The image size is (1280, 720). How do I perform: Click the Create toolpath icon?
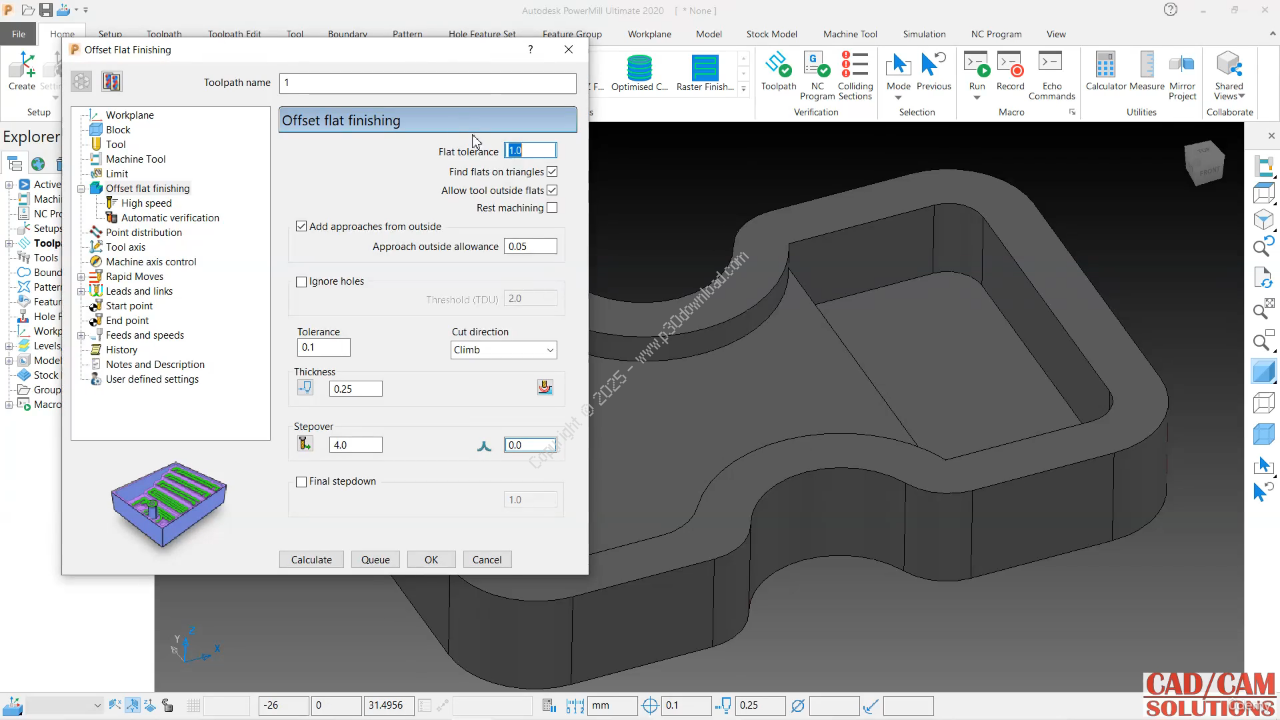click(x=22, y=66)
